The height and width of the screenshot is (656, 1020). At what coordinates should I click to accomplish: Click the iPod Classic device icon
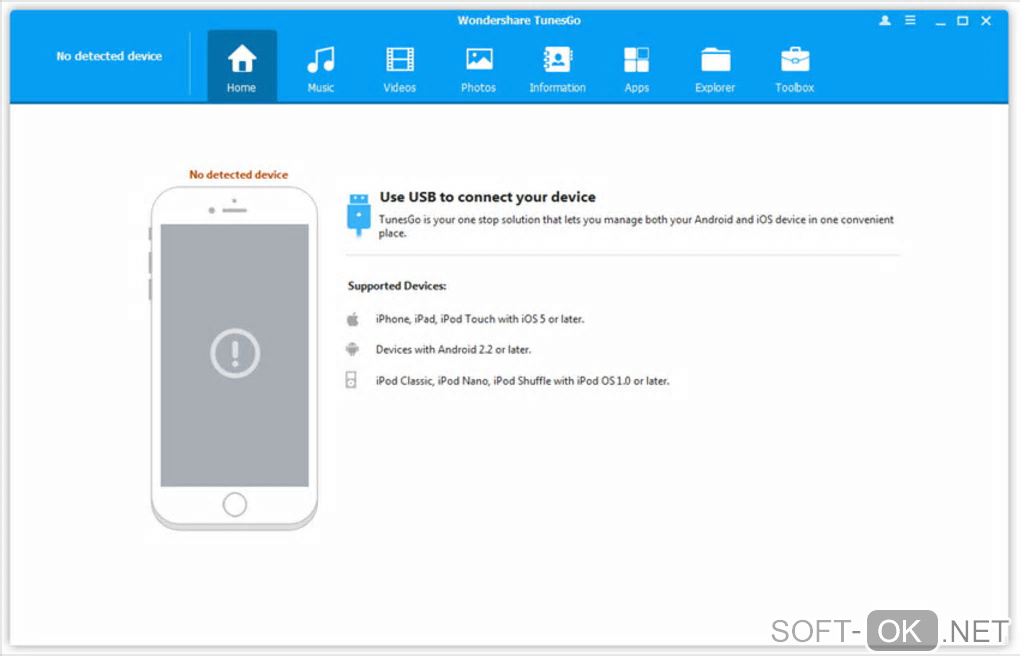351,380
